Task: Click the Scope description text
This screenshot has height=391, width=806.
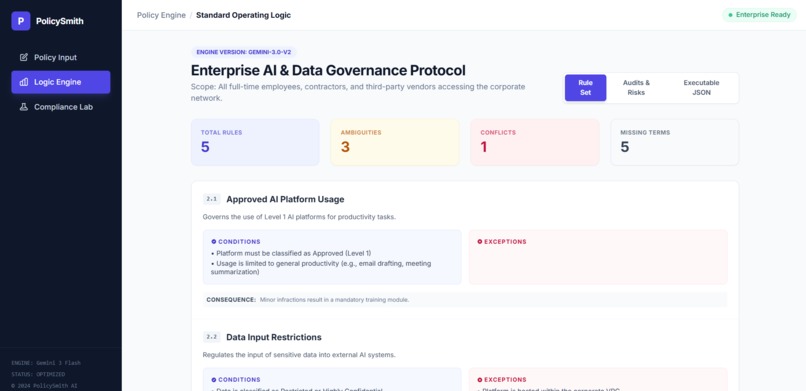Action: coord(358,92)
